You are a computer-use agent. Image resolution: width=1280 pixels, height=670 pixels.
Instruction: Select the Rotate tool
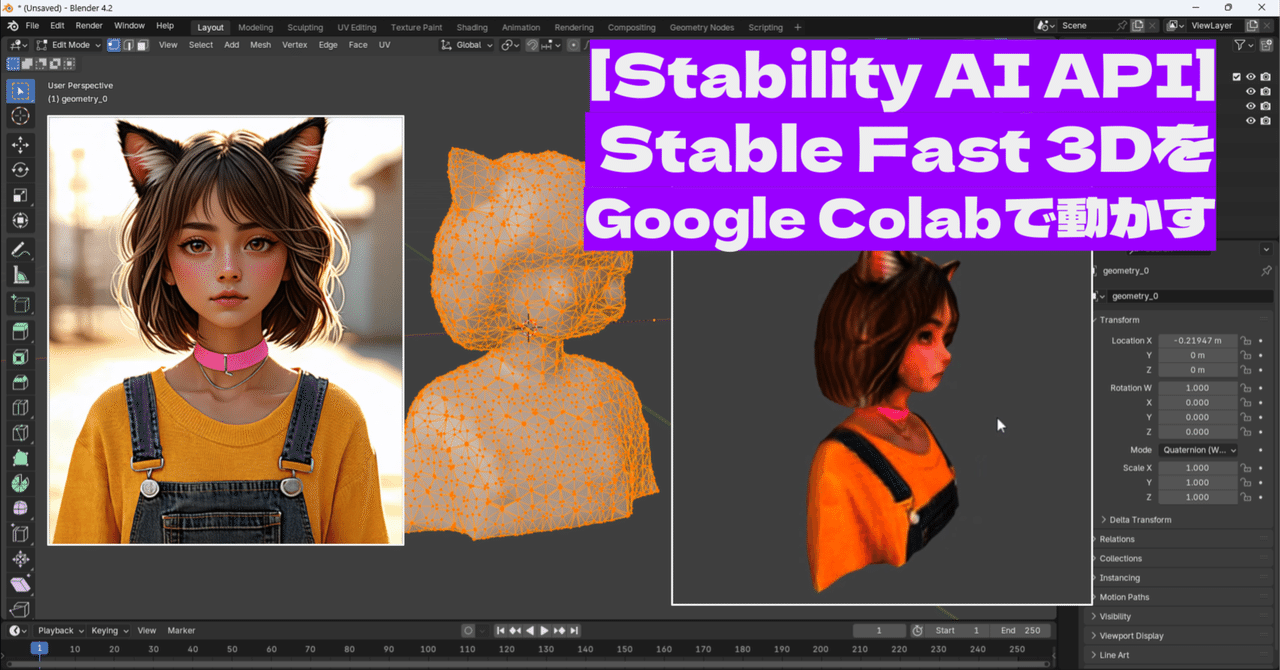pyautogui.click(x=20, y=169)
